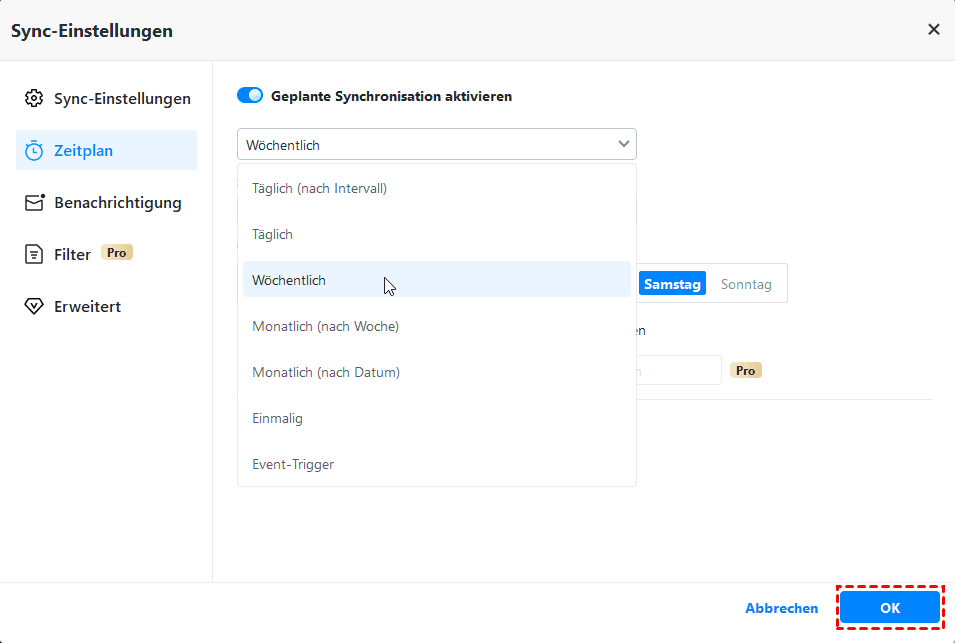Viewport: 955px width, 643px height.
Task: Click the Erweitert diamond icon
Action: 34,307
